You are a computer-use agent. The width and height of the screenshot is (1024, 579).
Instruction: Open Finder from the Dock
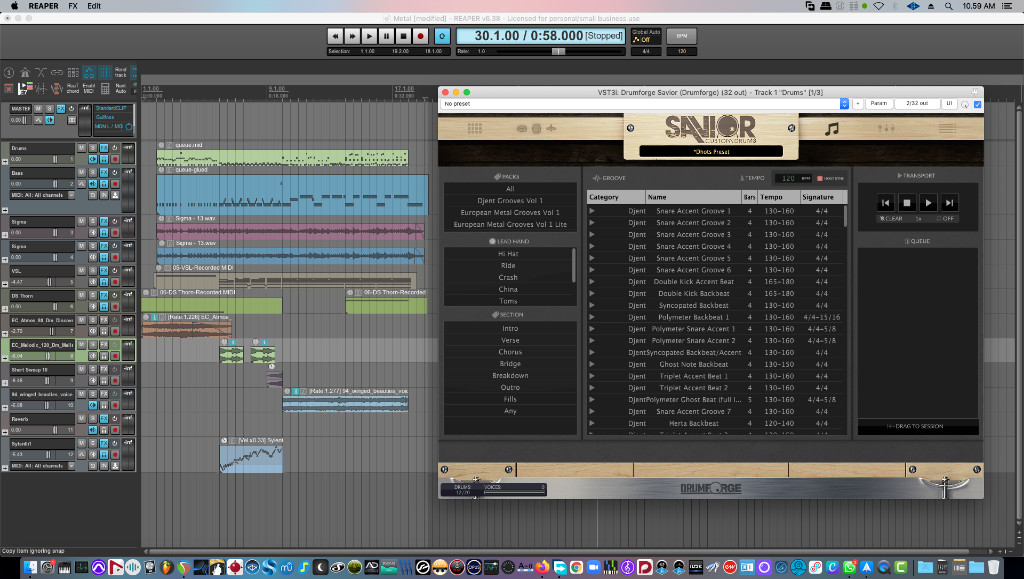click(30, 567)
